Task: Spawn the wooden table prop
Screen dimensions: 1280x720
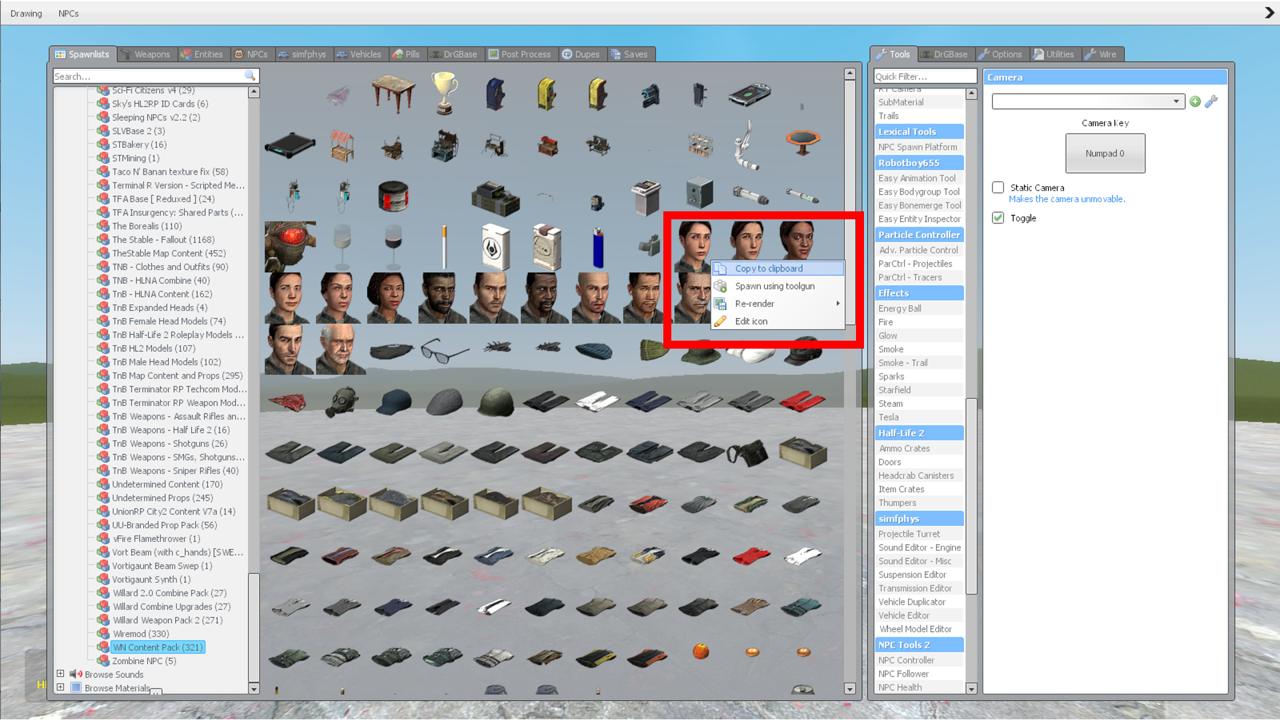Action: (x=393, y=95)
